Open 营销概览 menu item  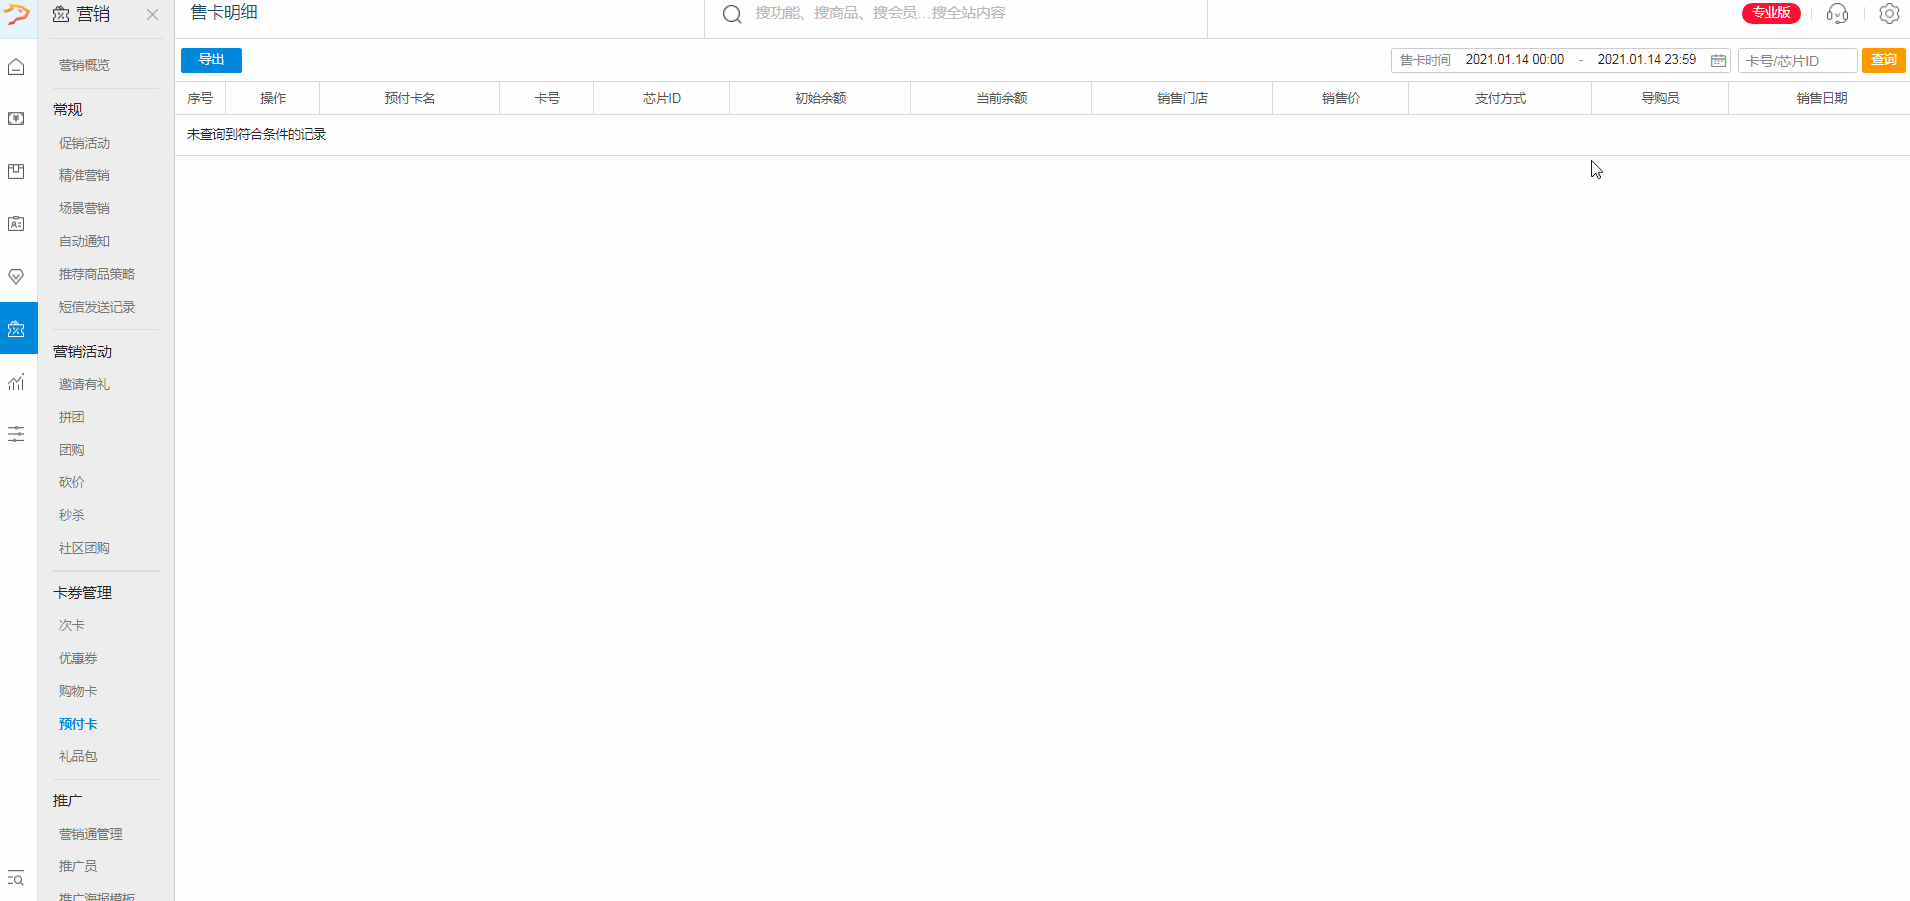(x=84, y=65)
